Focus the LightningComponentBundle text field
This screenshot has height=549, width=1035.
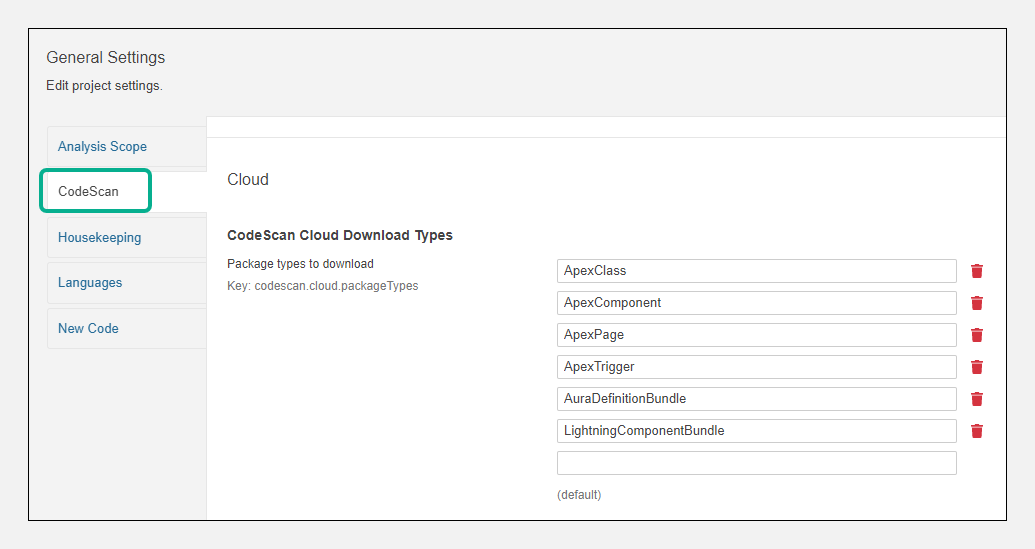pos(756,431)
